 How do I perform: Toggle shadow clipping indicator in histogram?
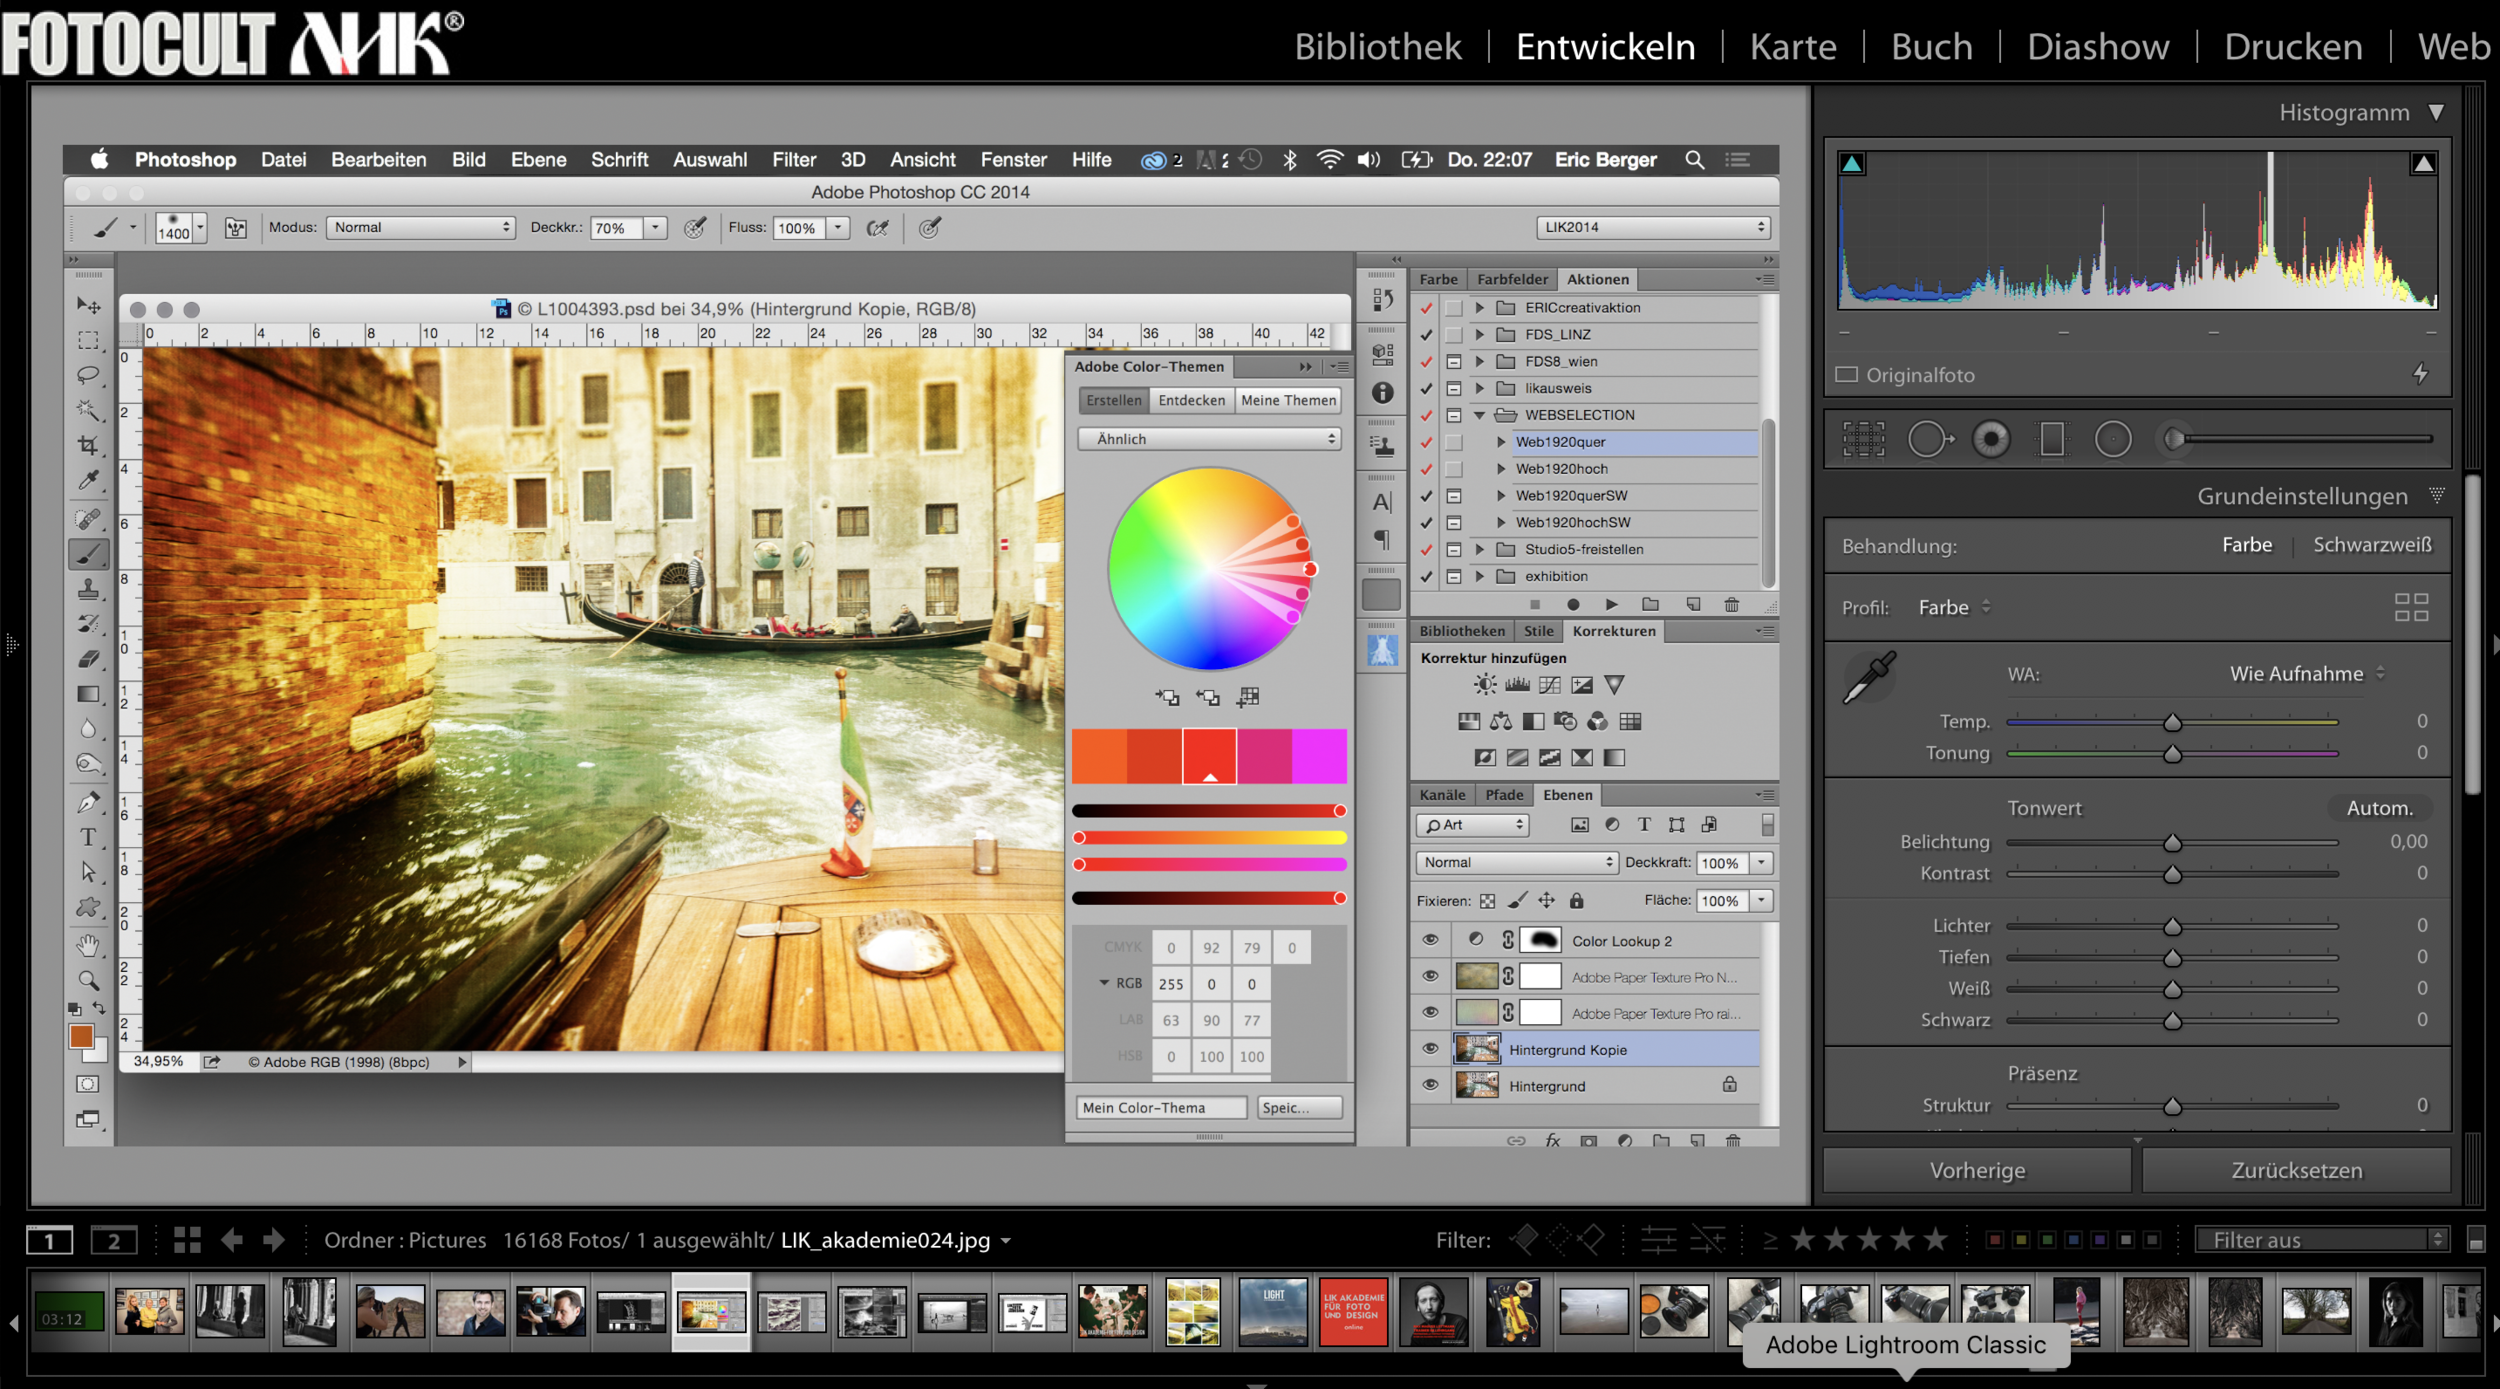point(1852,163)
